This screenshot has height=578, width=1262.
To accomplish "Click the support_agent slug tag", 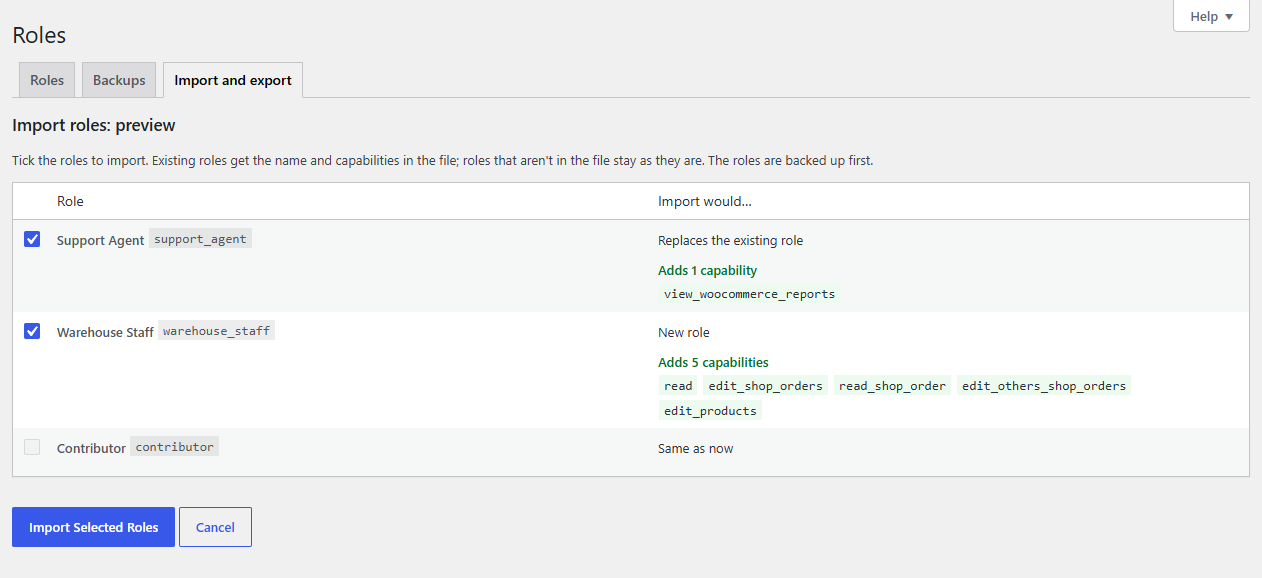I will tap(200, 239).
